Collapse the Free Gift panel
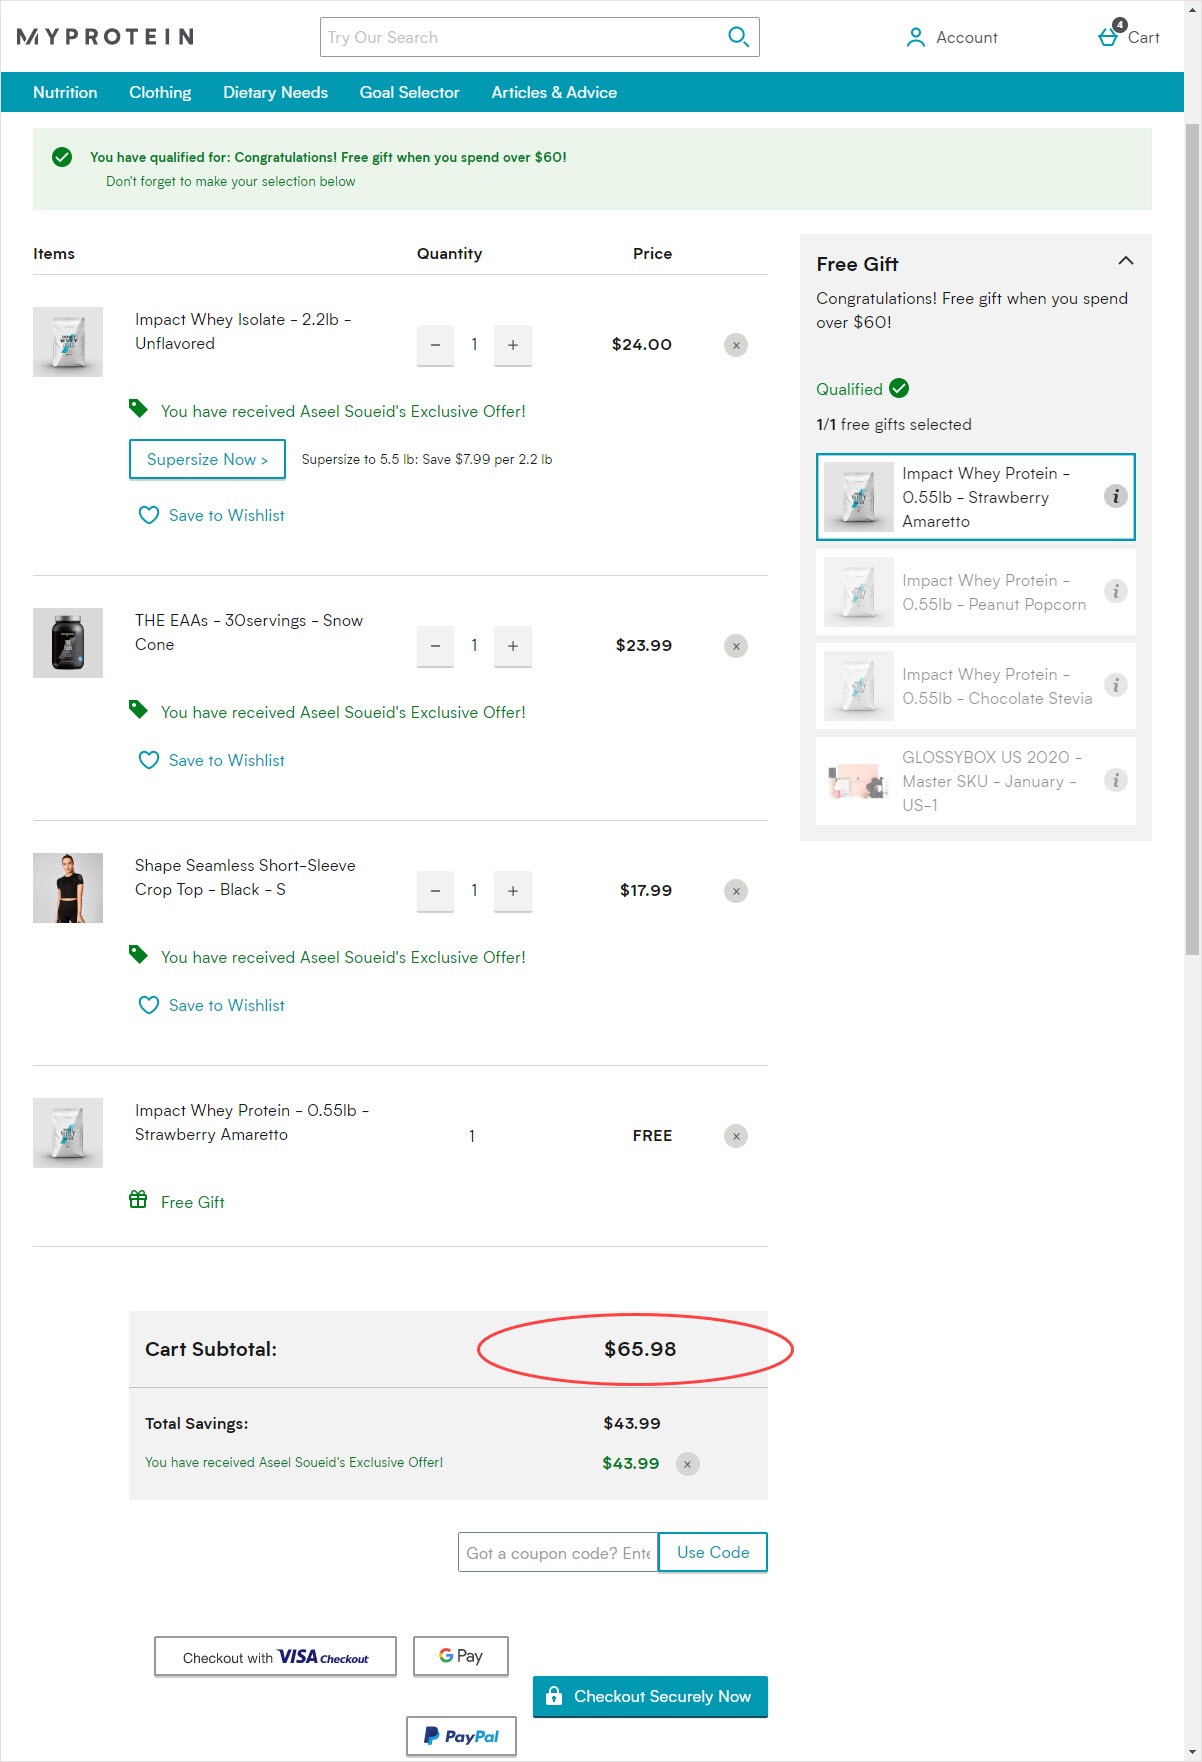 coord(1125,261)
